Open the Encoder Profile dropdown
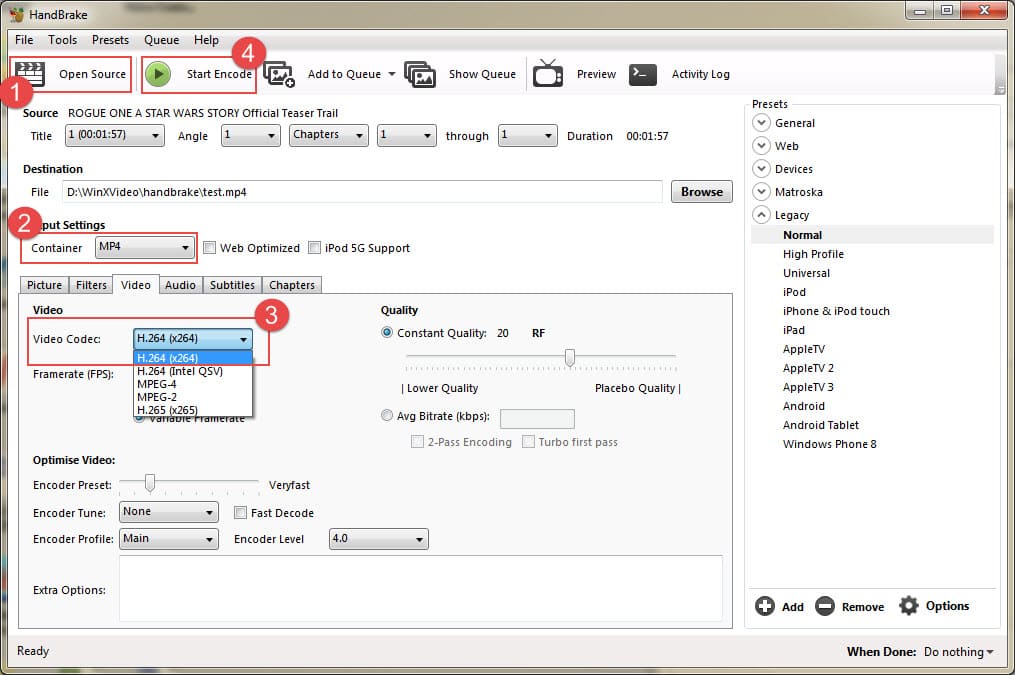This screenshot has width=1015, height=675. click(x=168, y=538)
